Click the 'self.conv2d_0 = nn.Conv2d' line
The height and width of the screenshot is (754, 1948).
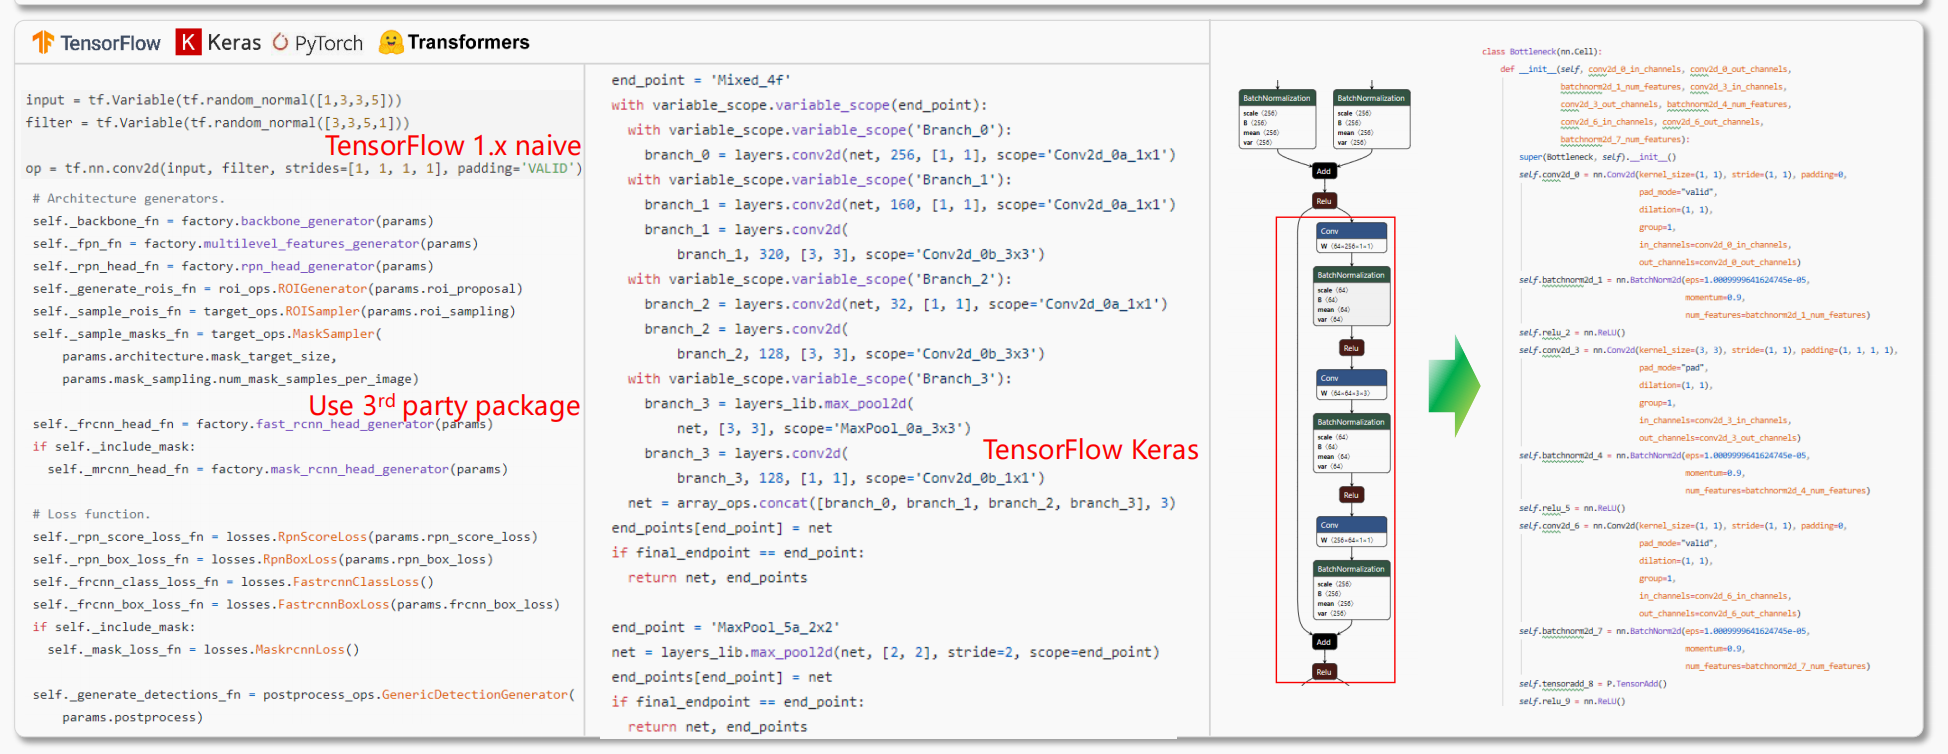[x=1683, y=175]
